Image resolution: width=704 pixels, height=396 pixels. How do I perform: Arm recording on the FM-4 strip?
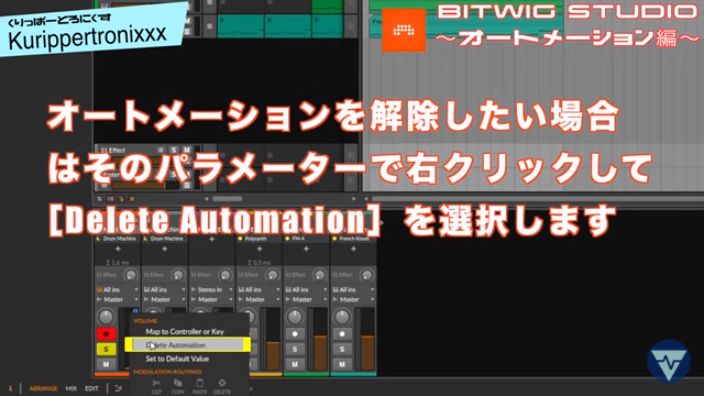click(295, 334)
